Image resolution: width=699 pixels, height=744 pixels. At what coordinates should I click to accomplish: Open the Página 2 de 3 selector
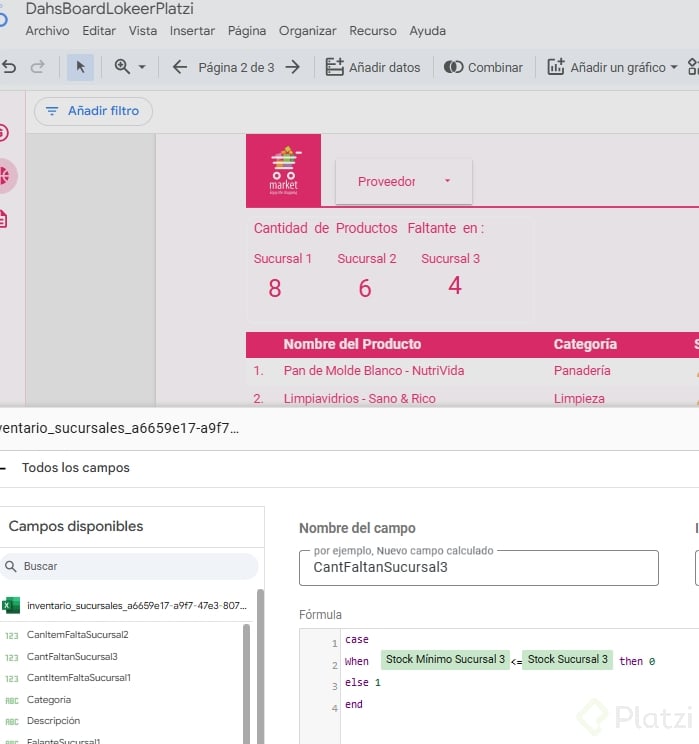tap(236, 67)
